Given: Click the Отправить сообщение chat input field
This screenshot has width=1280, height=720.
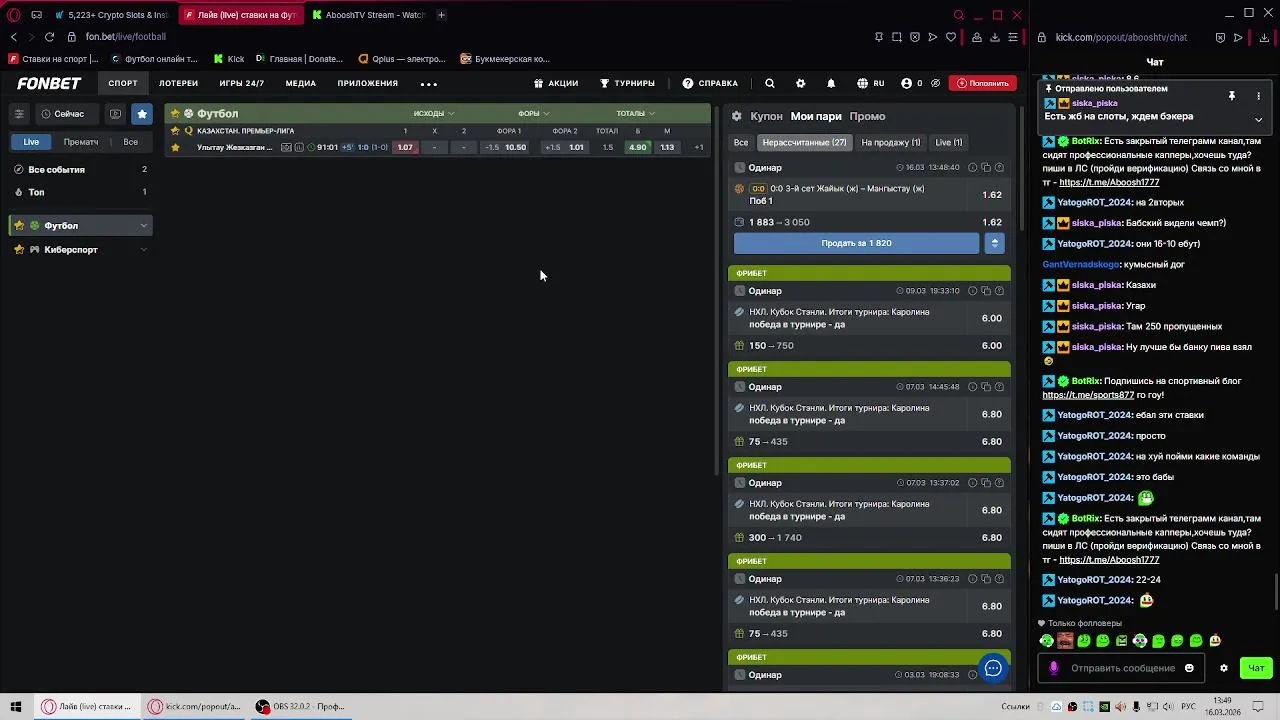Looking at the screenshot, I should [1123, 668].
